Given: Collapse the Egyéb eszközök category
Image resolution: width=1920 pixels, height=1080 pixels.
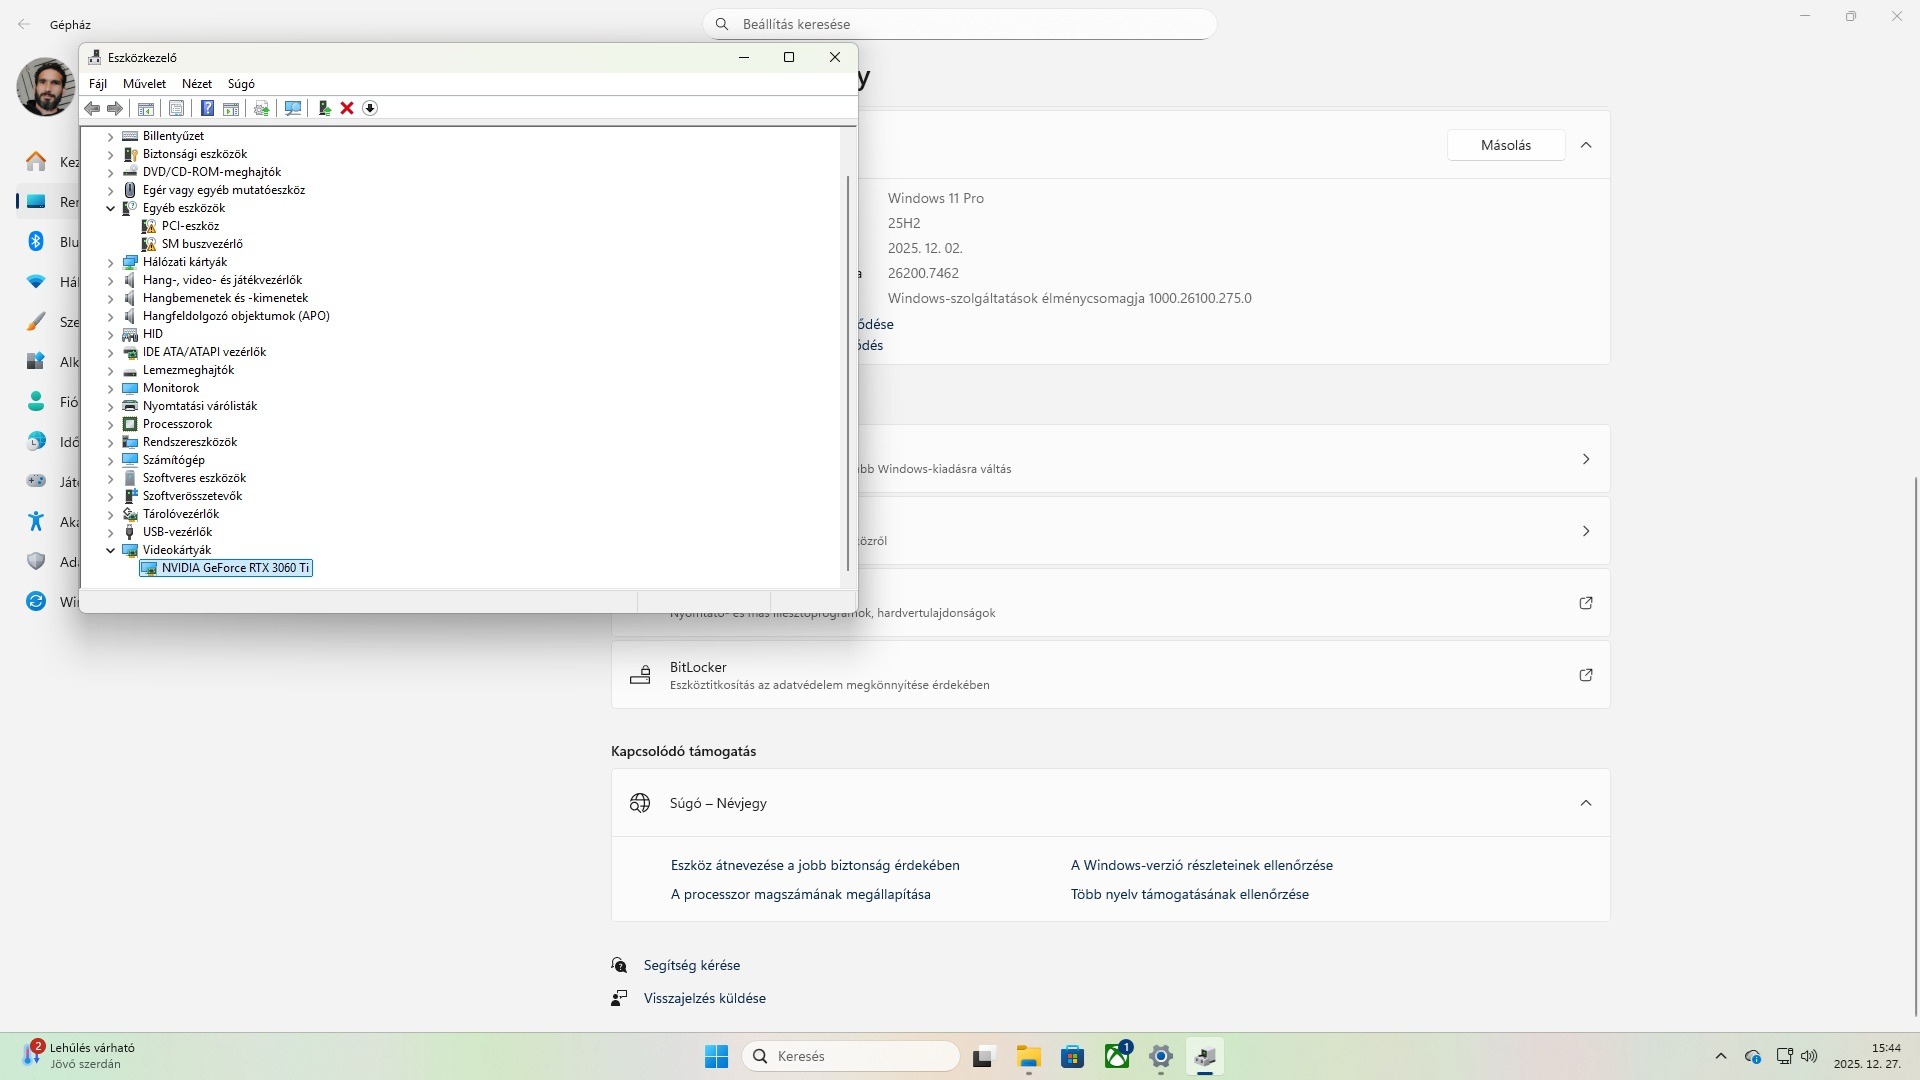Looking at the screenshot, I should (111, 208).
